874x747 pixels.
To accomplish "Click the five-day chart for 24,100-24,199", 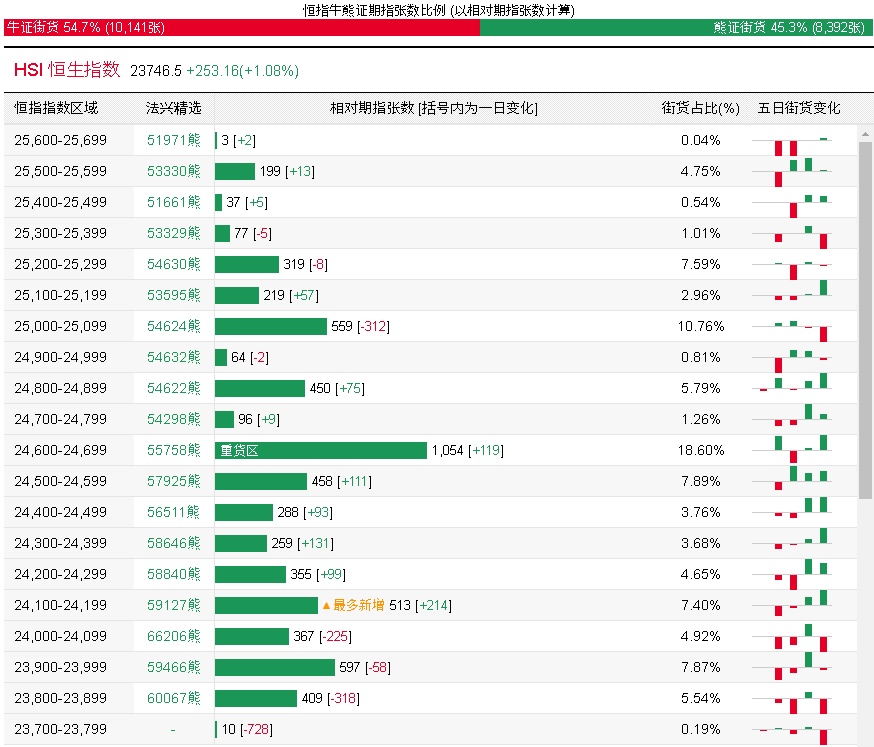I will point(792,604).
